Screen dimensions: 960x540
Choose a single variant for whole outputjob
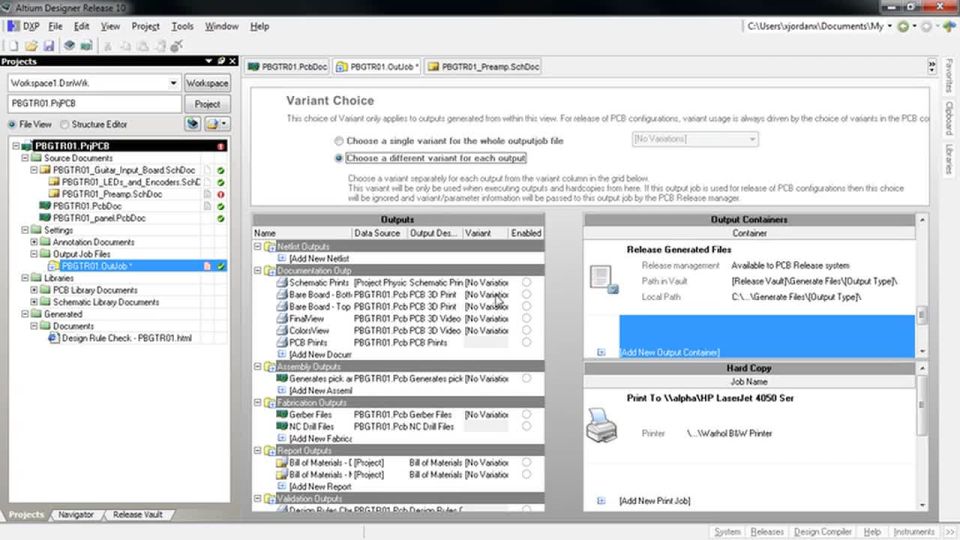point(339,141)
